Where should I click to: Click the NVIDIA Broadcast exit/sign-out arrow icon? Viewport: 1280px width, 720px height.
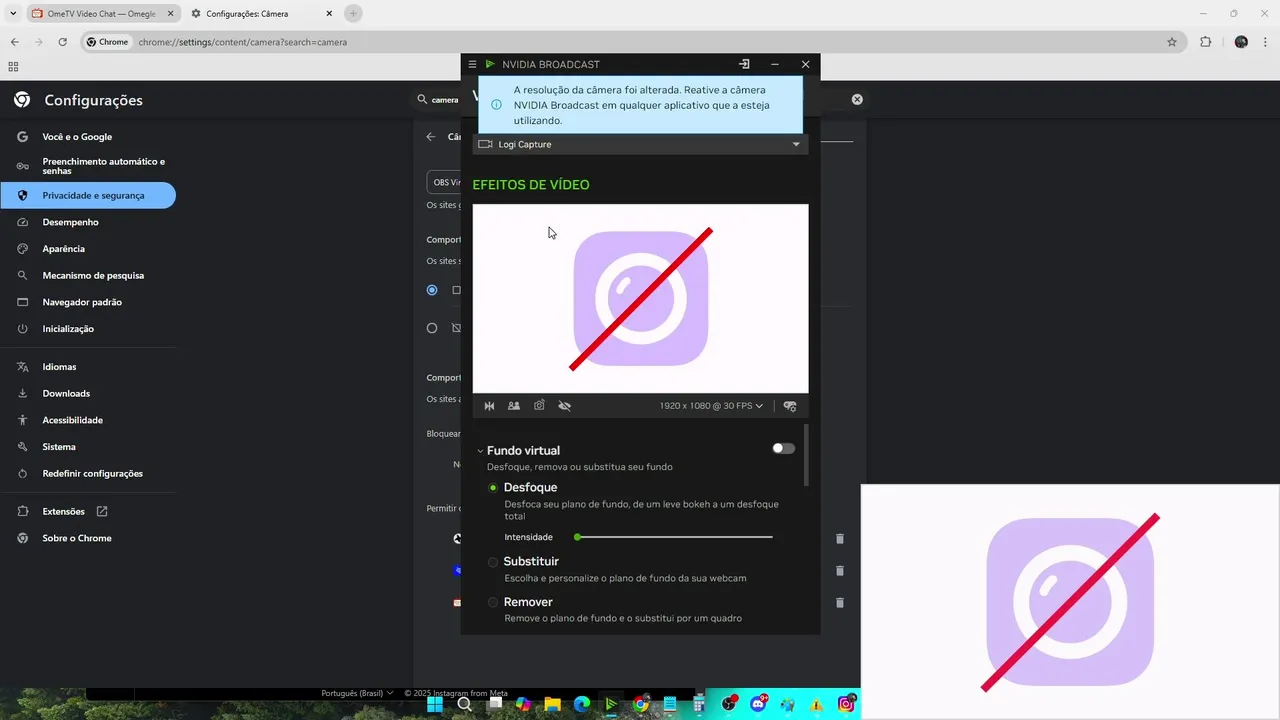tap(744, 64)
